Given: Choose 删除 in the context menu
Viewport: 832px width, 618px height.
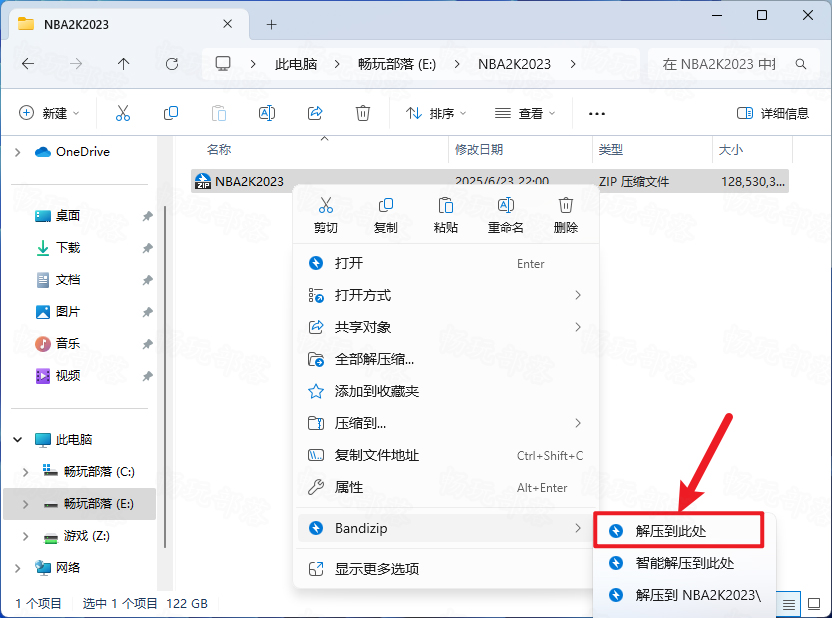Looking at the screenshot, I should [566, 215].
